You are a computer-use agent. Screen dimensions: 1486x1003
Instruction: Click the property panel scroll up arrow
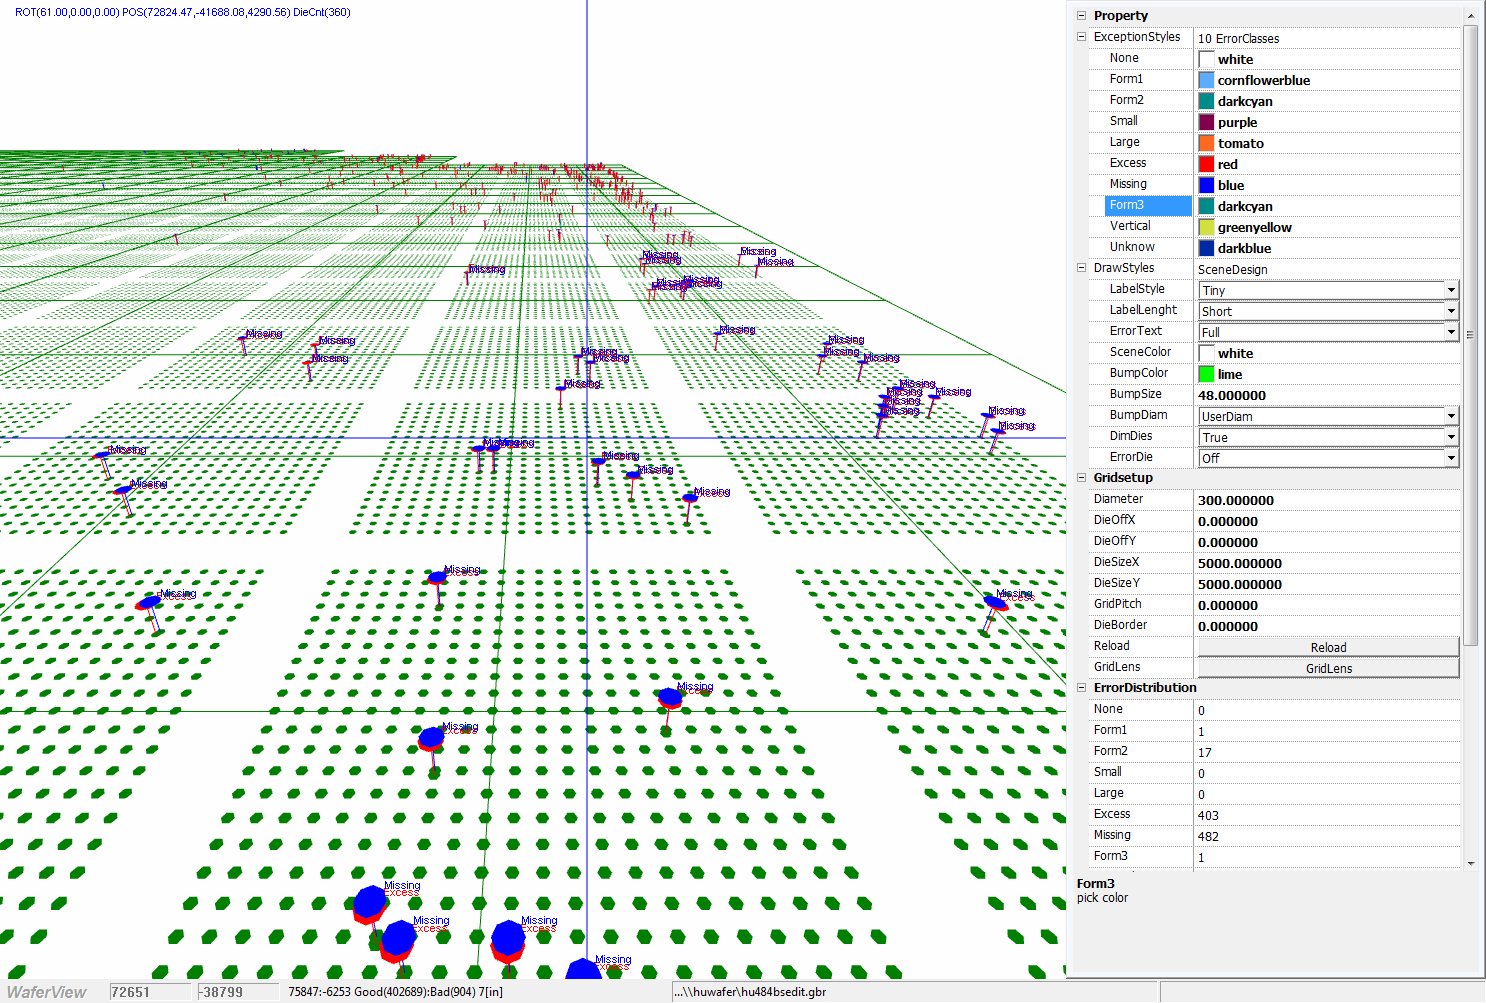point(1470,16)
